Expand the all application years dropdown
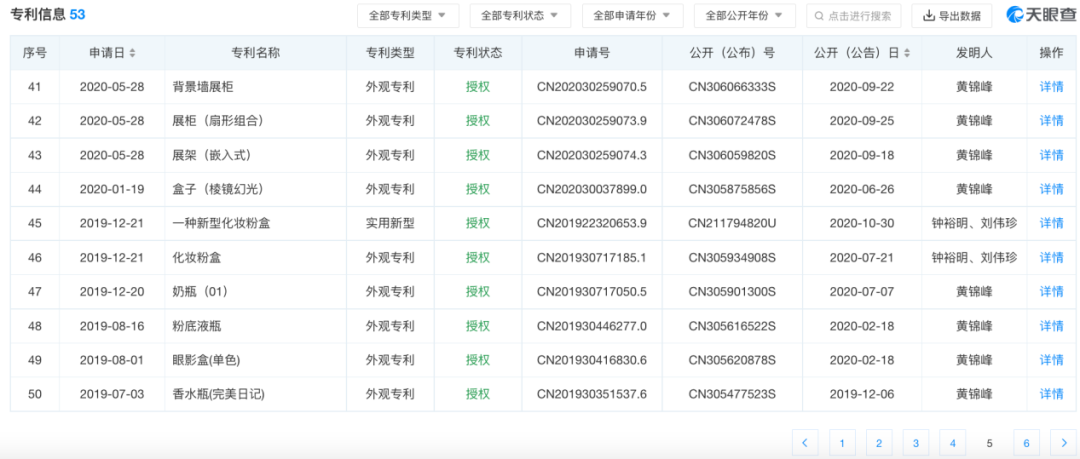Screen dimensions: 1080x459 pos(631,16)
